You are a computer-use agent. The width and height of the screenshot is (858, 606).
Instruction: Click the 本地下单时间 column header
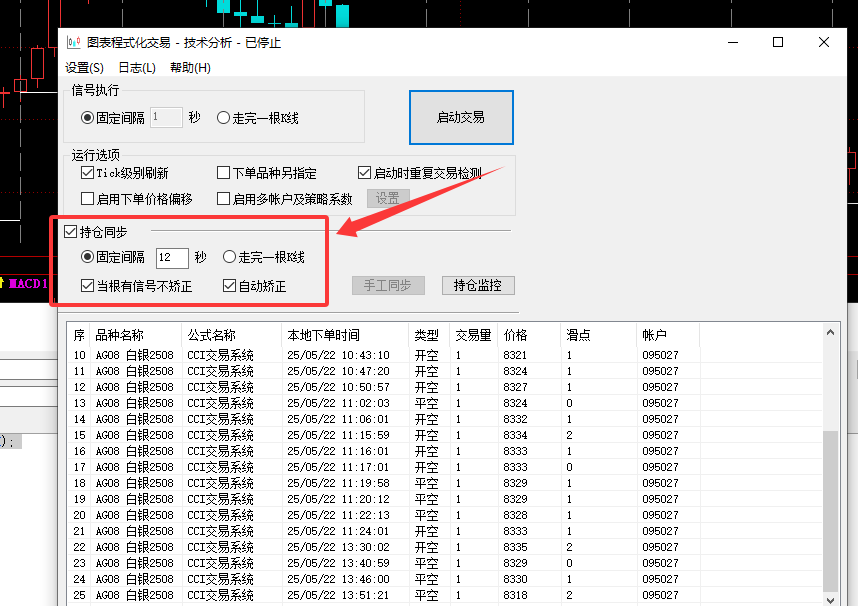point(323,335)
